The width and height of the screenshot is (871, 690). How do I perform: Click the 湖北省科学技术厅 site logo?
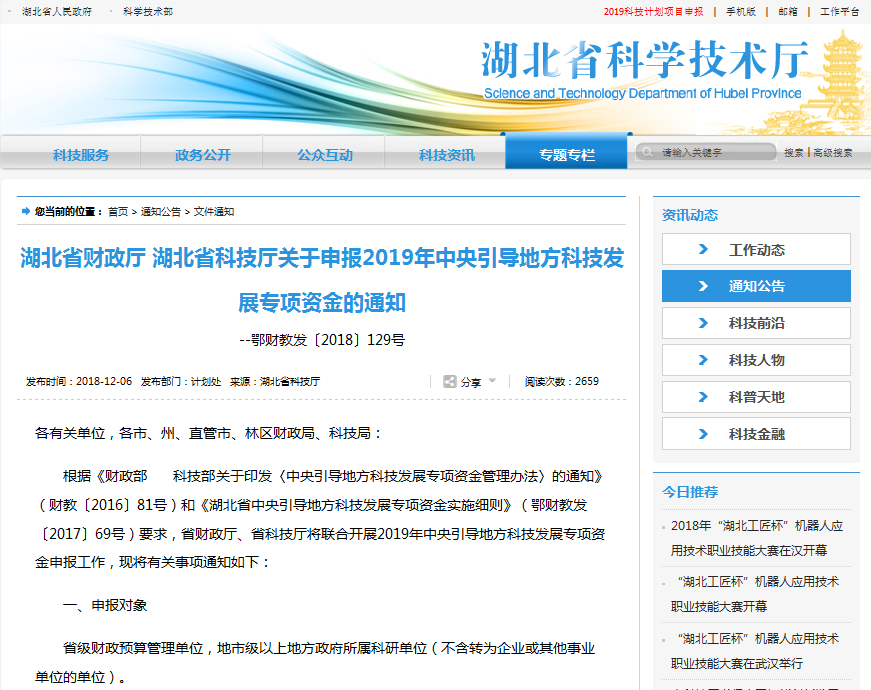[643, 70]
